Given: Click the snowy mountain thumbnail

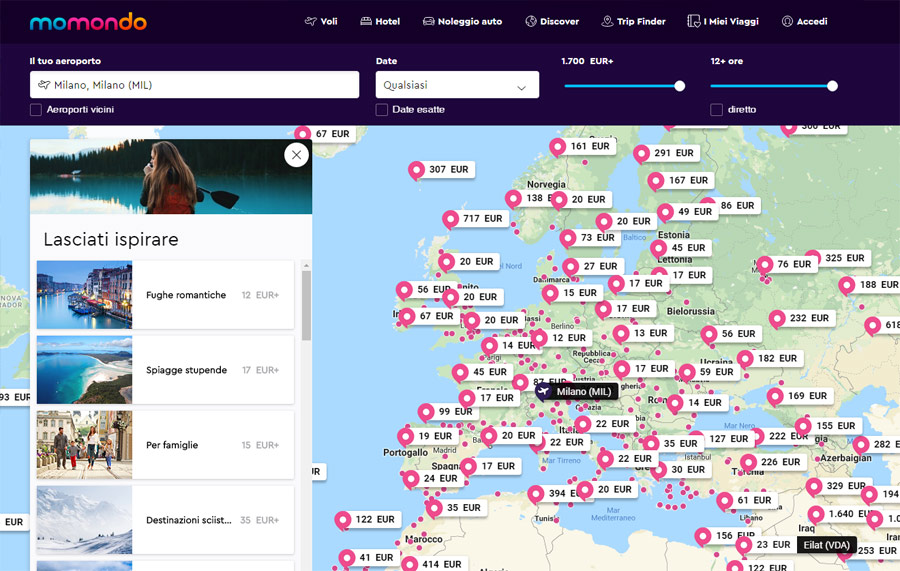Looking at the screenshot, I should coord(84,520).
